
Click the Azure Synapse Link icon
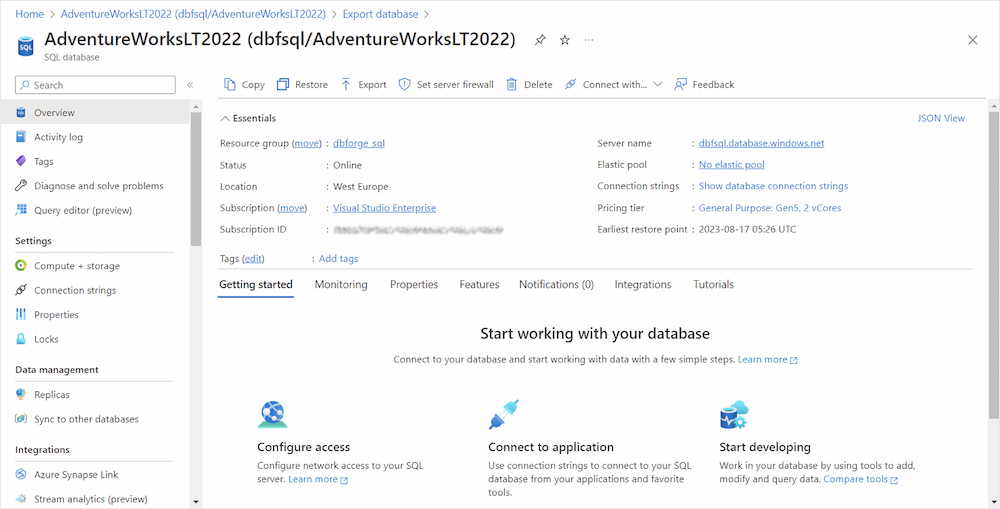[21, 475]
